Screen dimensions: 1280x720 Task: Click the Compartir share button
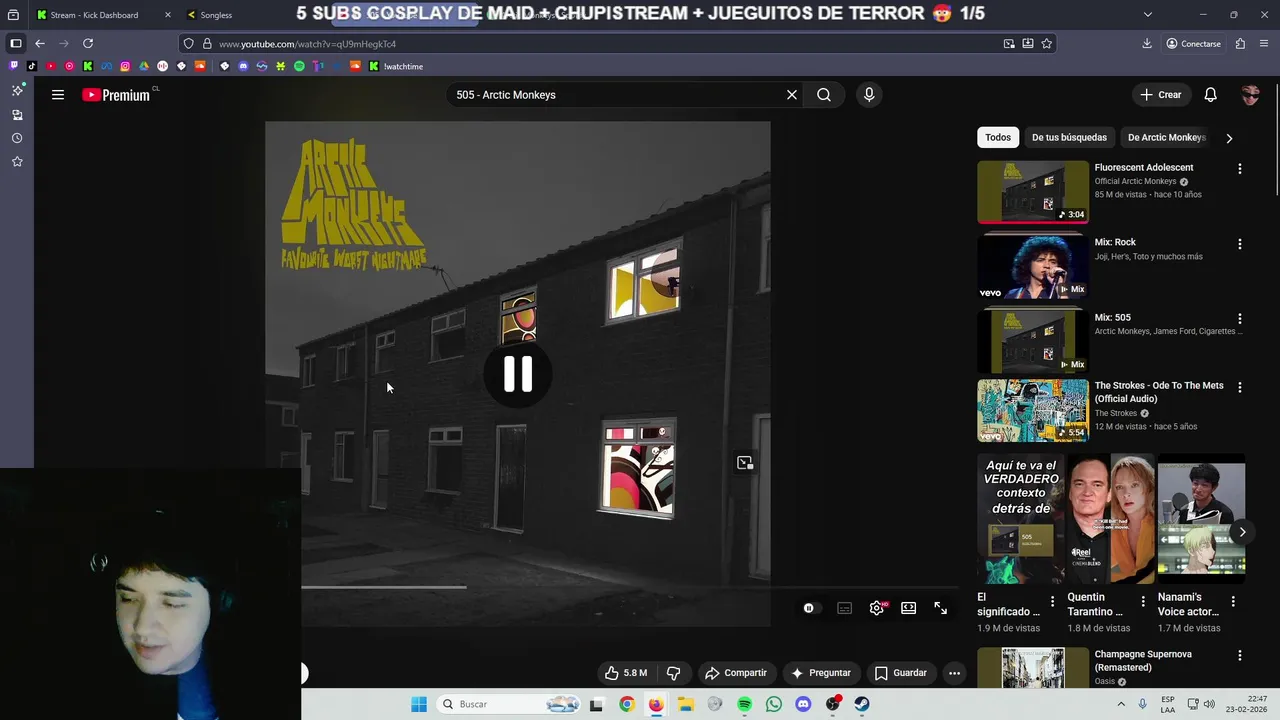[x=735, y=673]
